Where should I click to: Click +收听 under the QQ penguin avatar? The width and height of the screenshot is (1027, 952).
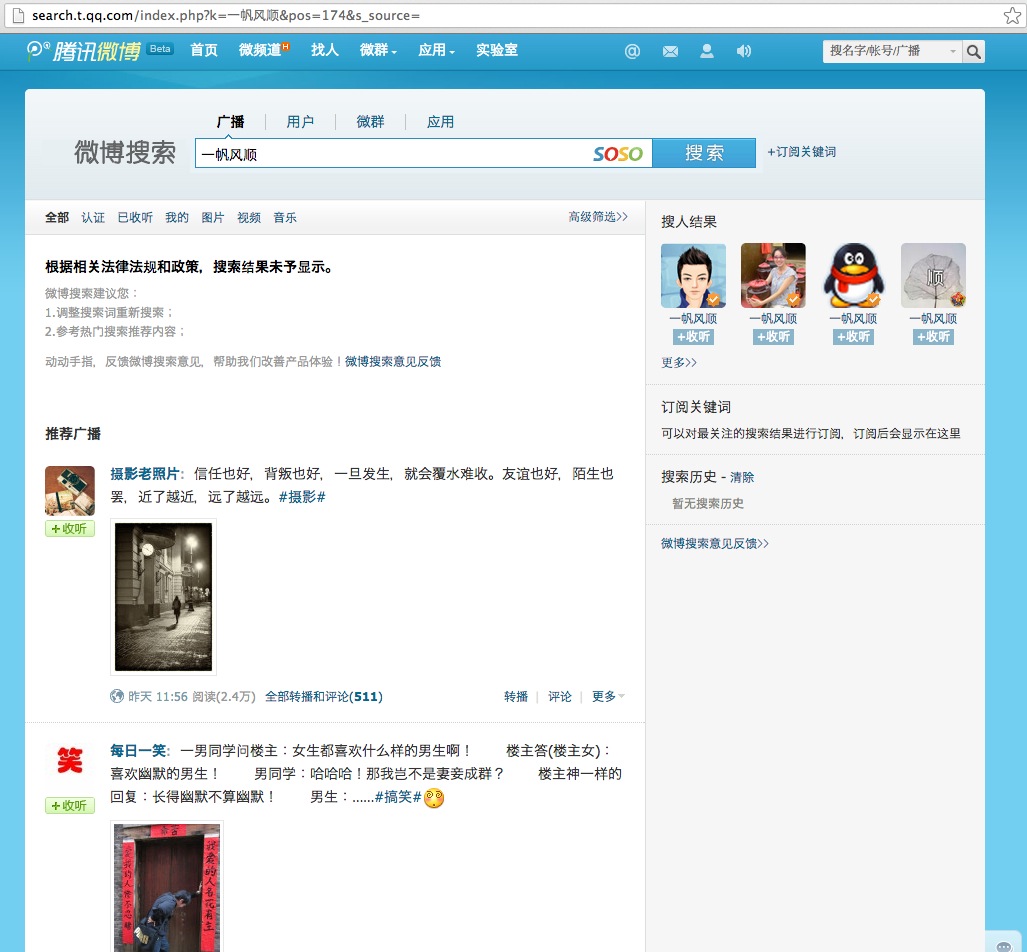853,337
